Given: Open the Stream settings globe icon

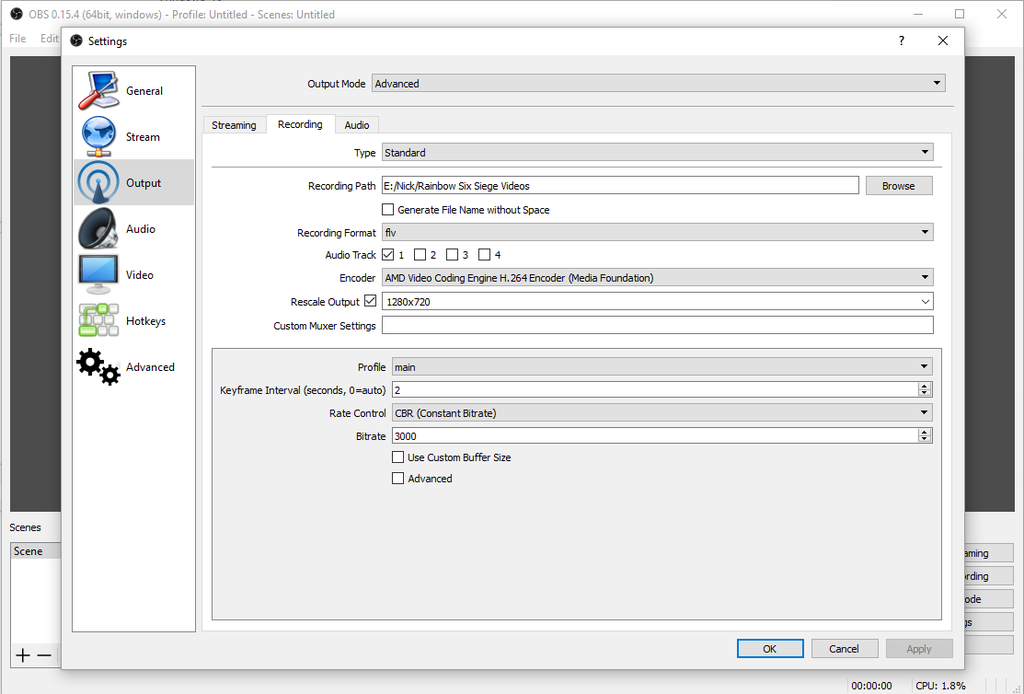Looking at the screenshot, I should (x=99, y=136).
